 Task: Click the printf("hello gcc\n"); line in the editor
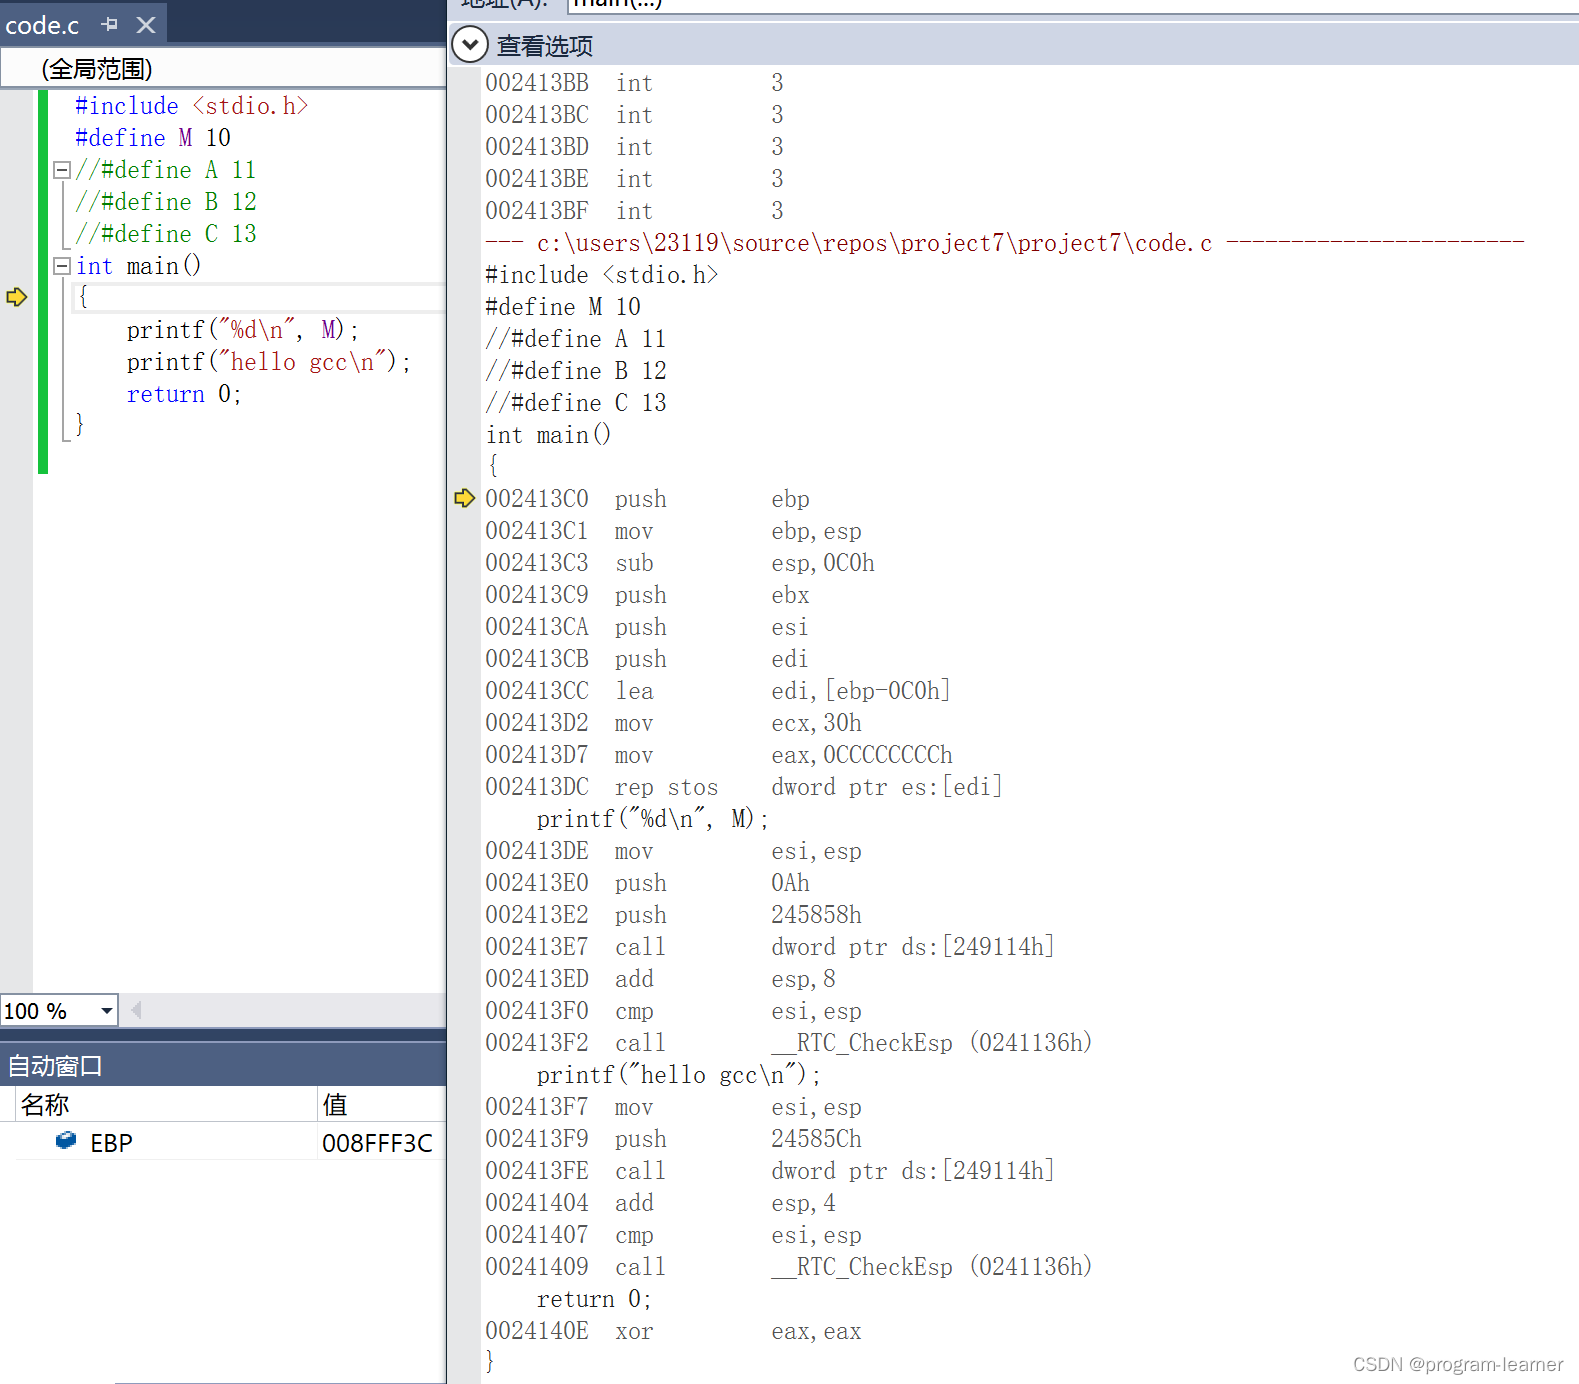268,362
